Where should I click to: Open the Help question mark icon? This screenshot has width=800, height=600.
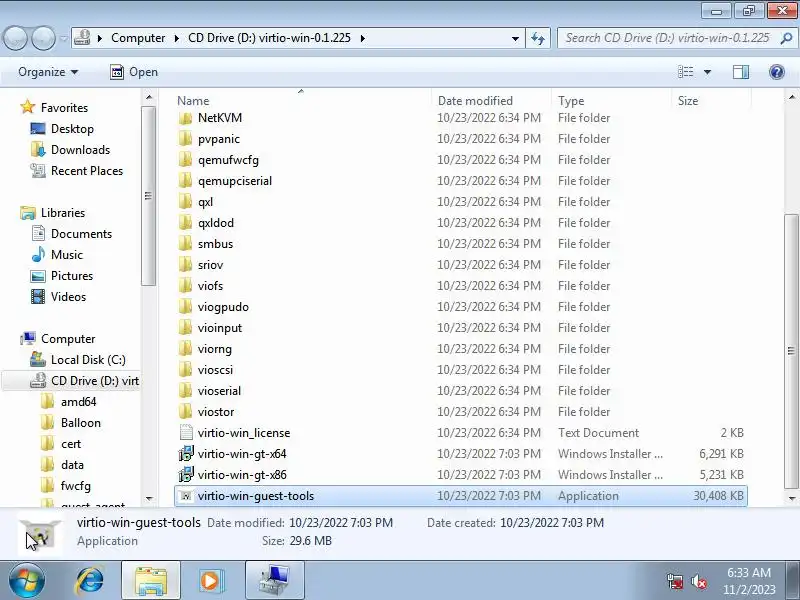(x=777, y=72)
